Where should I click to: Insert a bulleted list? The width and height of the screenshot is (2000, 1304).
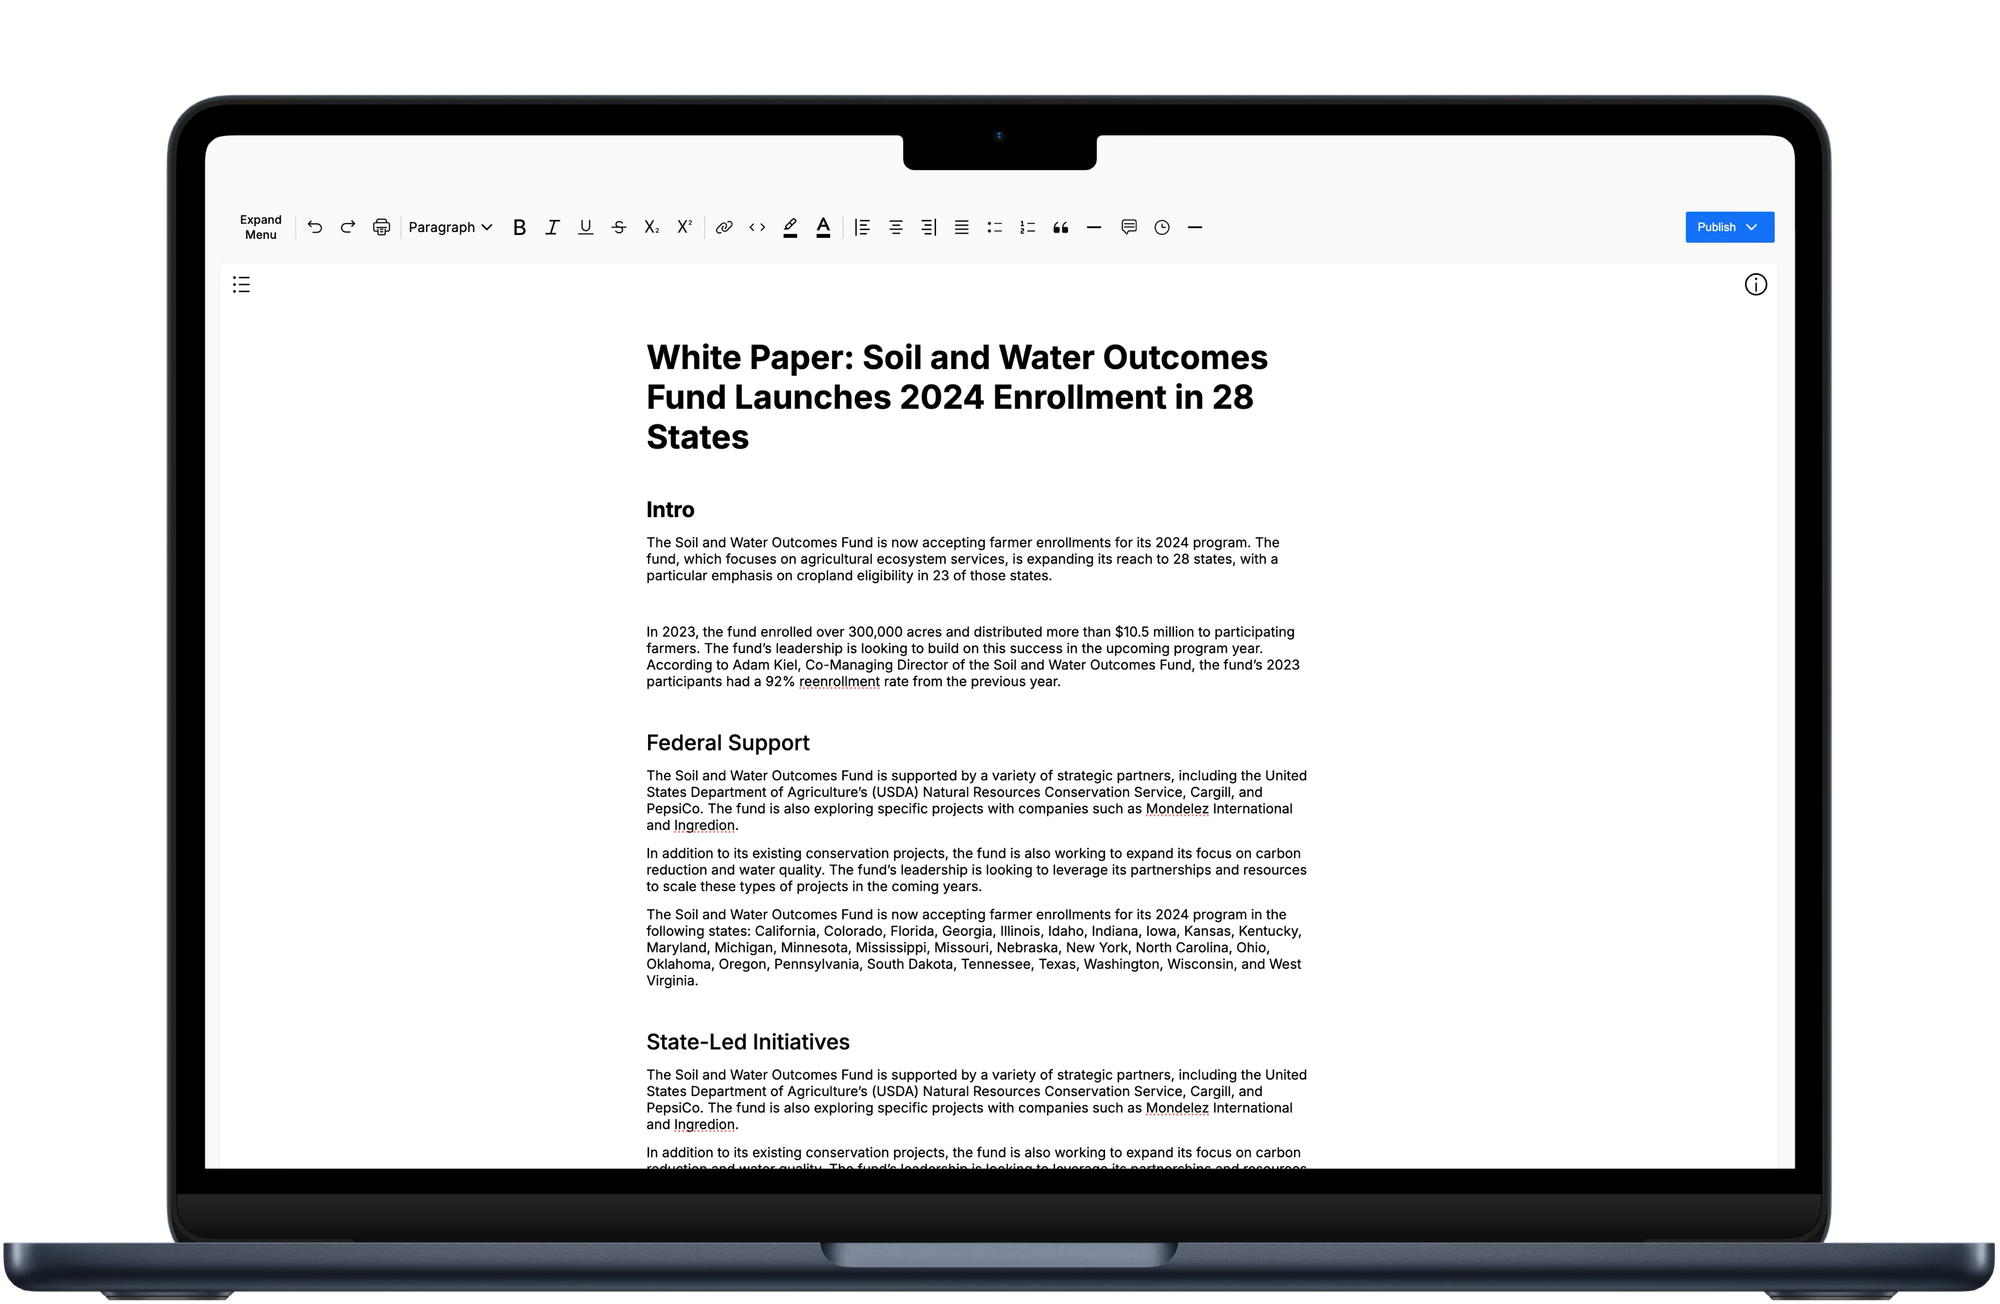[x=995, y=227]
